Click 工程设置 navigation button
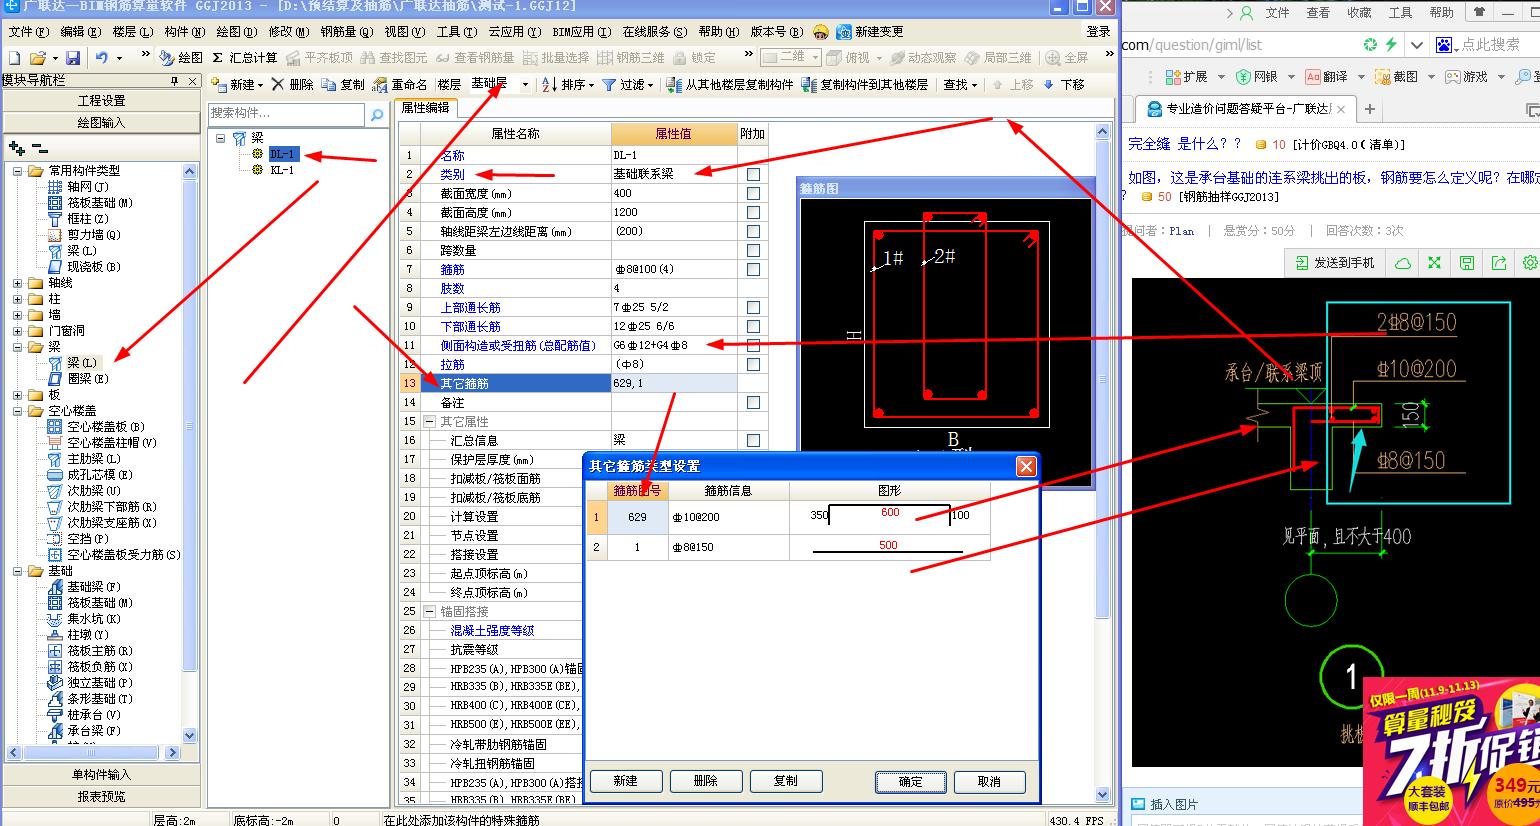 101,101
